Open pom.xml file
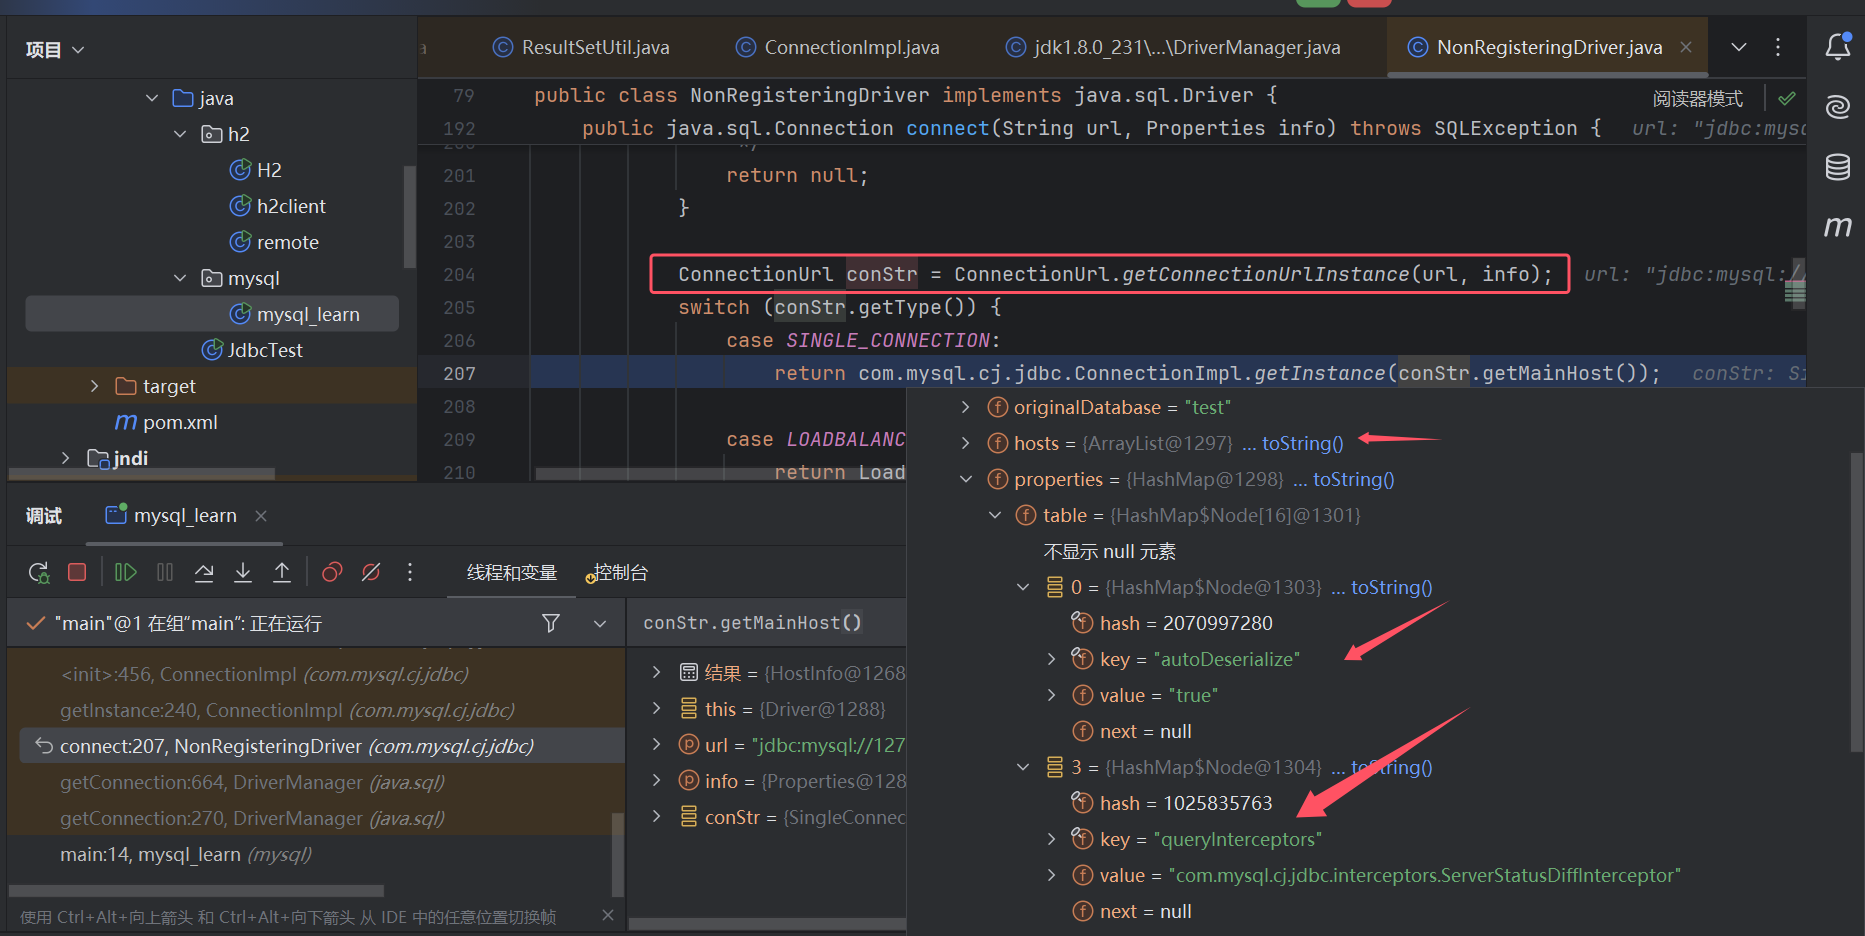Viewport: 1865px width, 936px height. coord(166,422)
